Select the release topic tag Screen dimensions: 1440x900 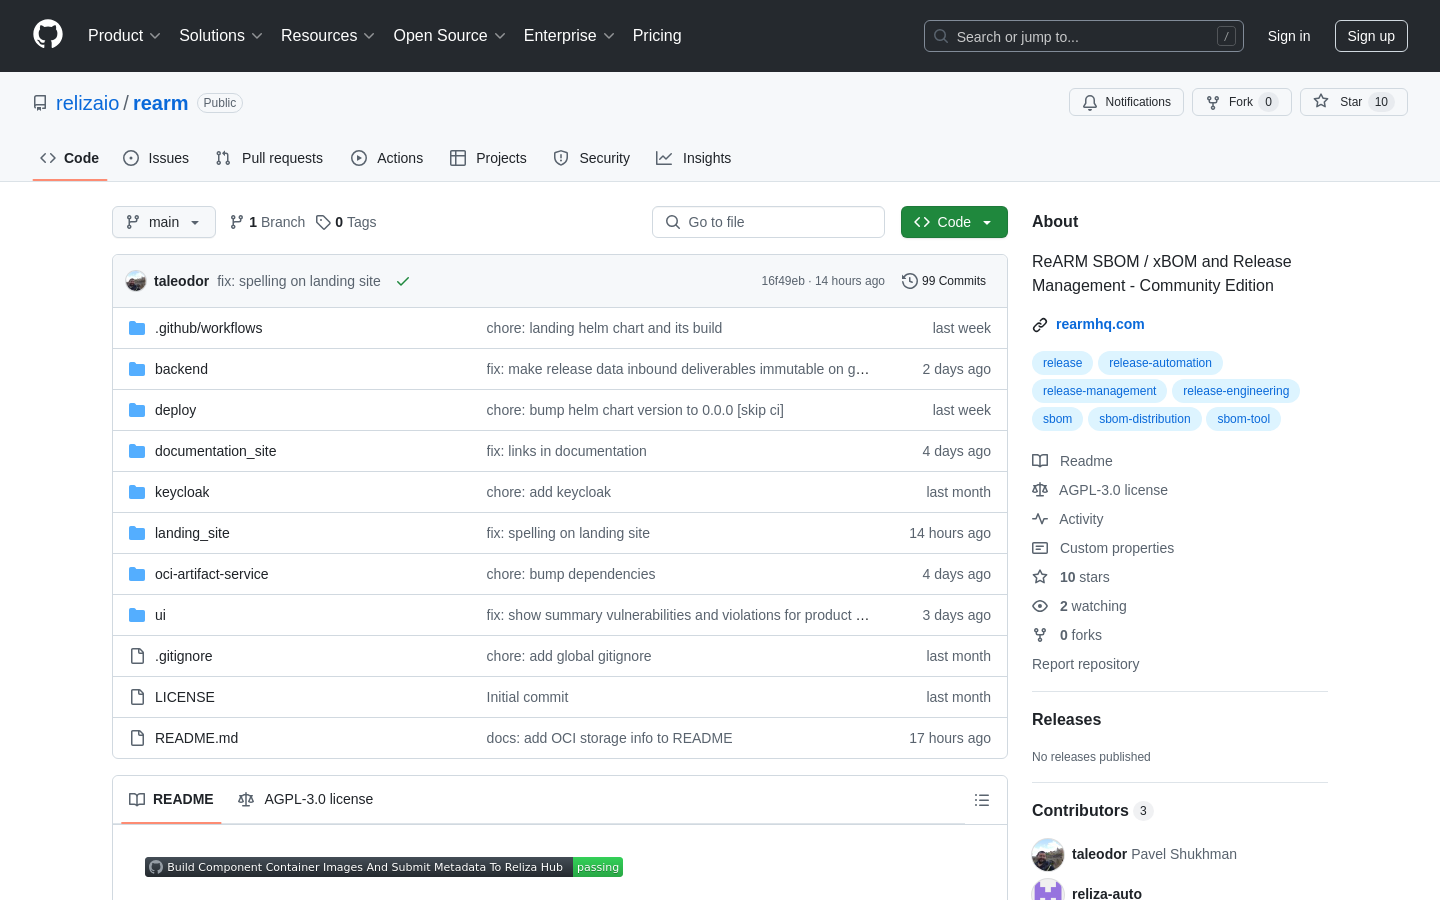point(1062,363)
